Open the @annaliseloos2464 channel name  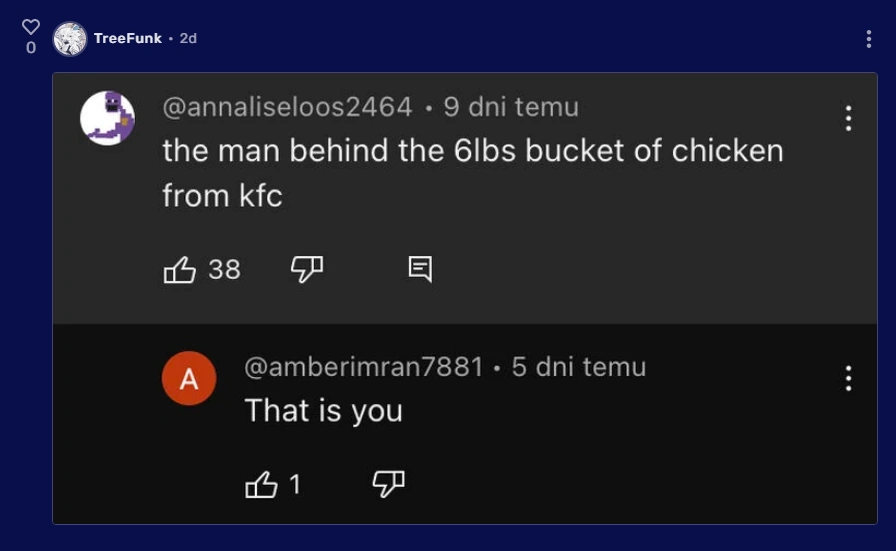(x=287, y=107)
